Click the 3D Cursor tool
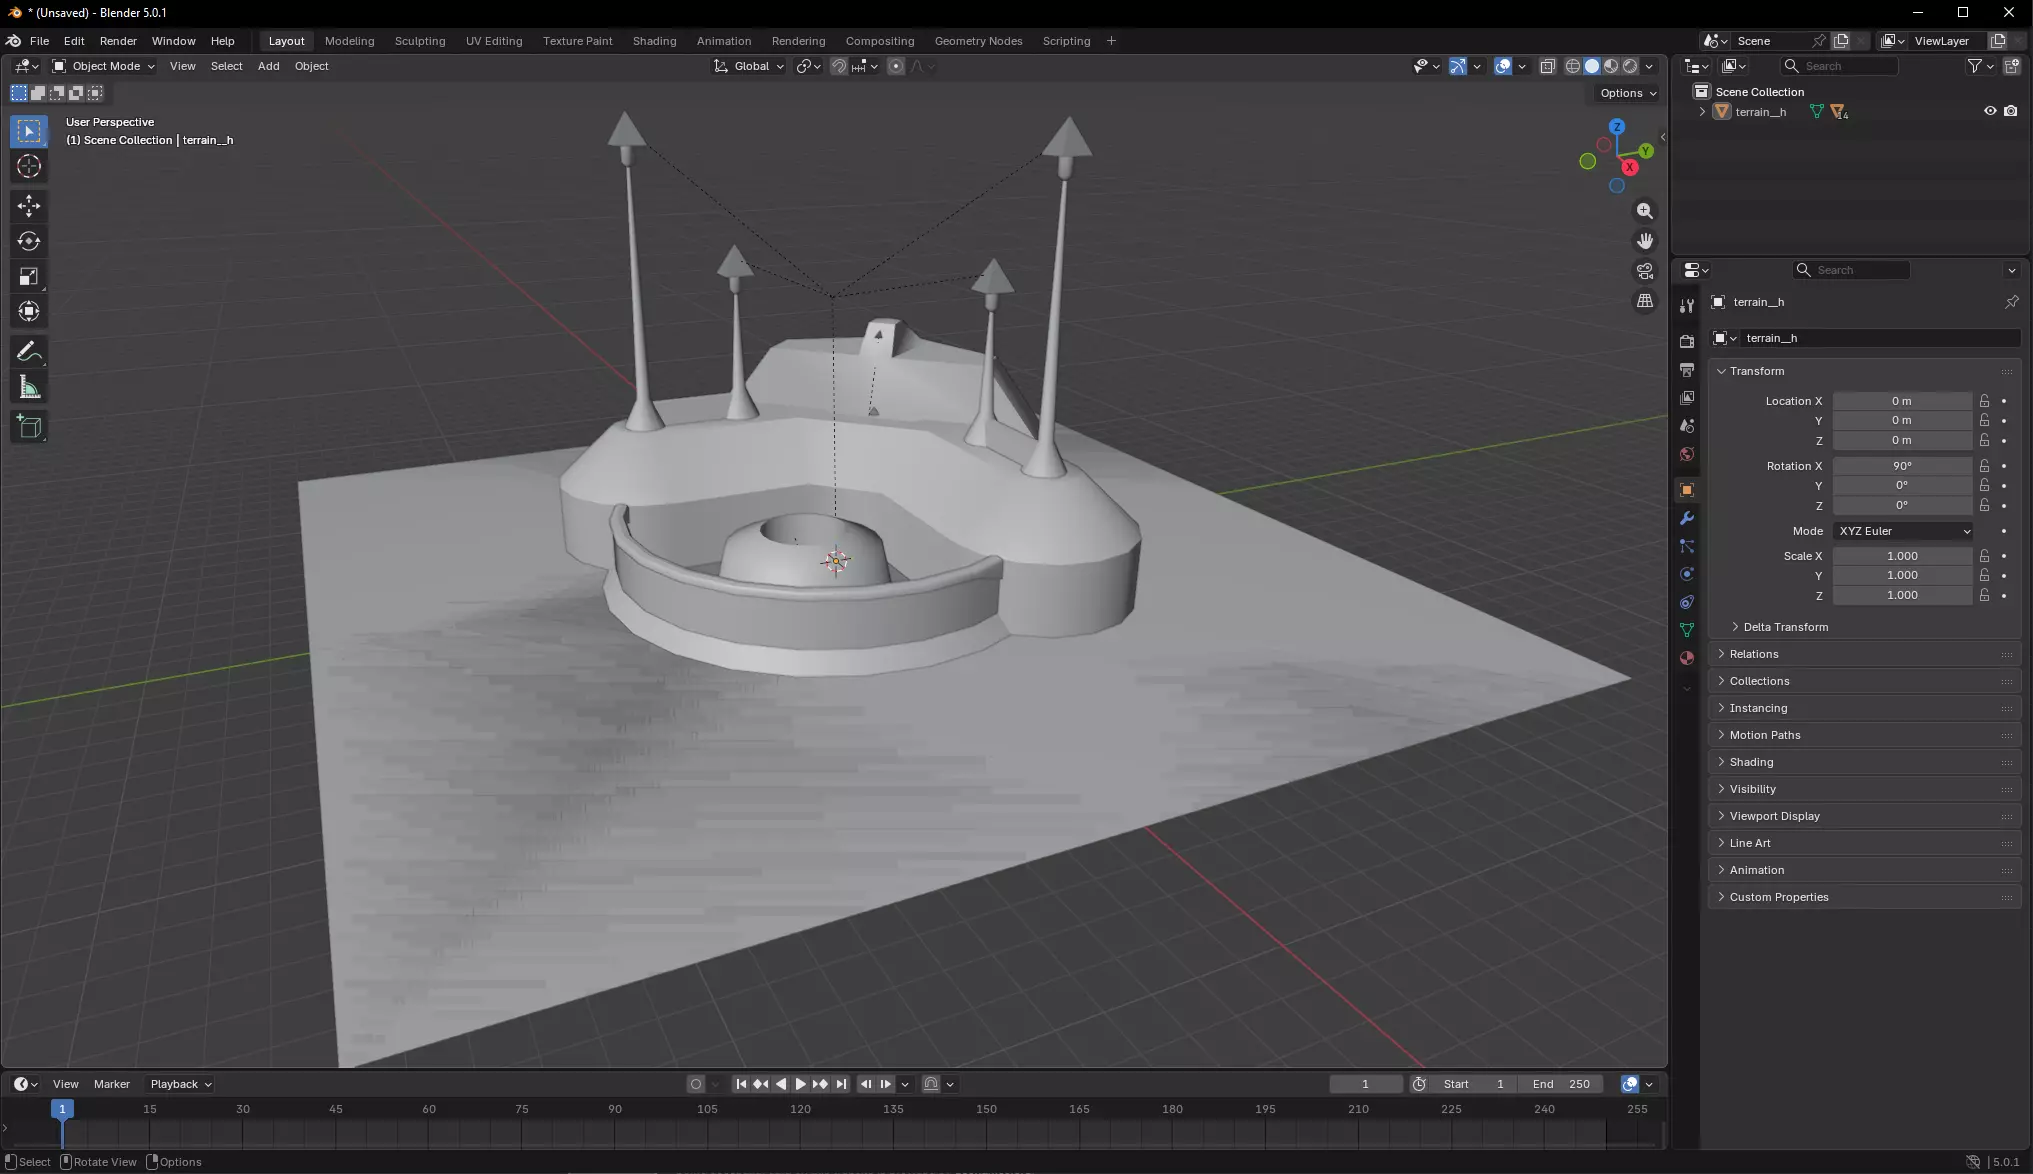The image size is (2033, 1174). point(29,167)
